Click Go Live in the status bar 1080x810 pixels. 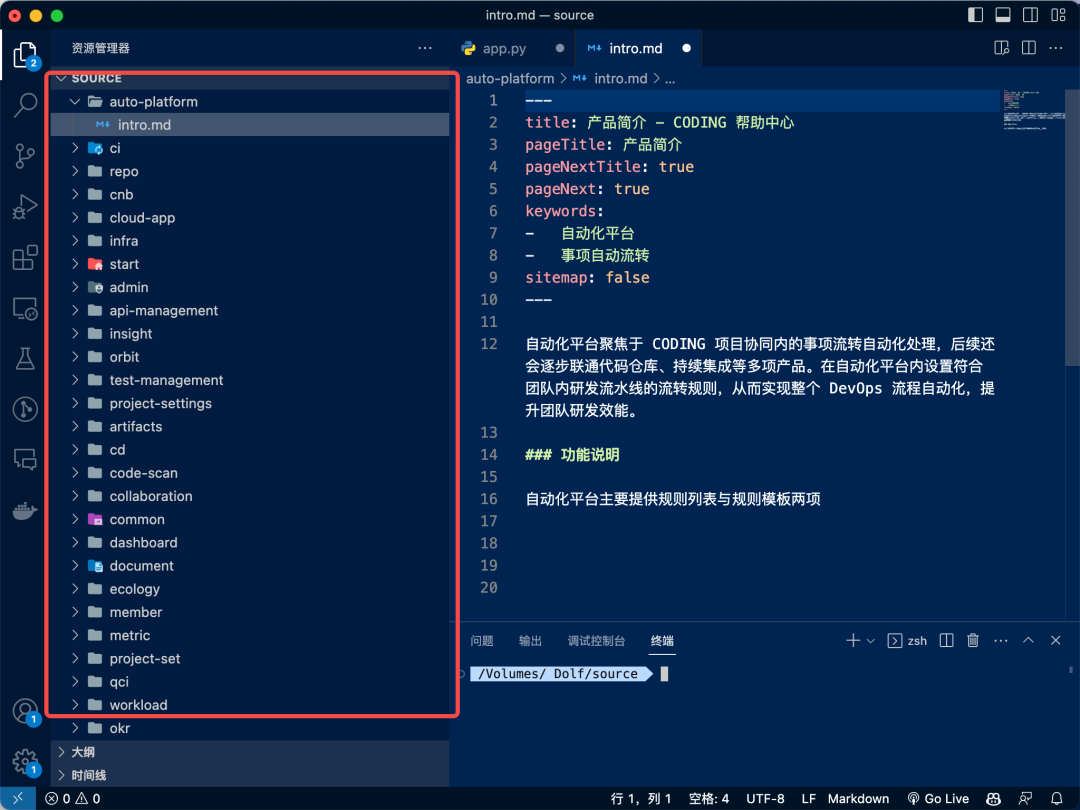click(938, 798)
